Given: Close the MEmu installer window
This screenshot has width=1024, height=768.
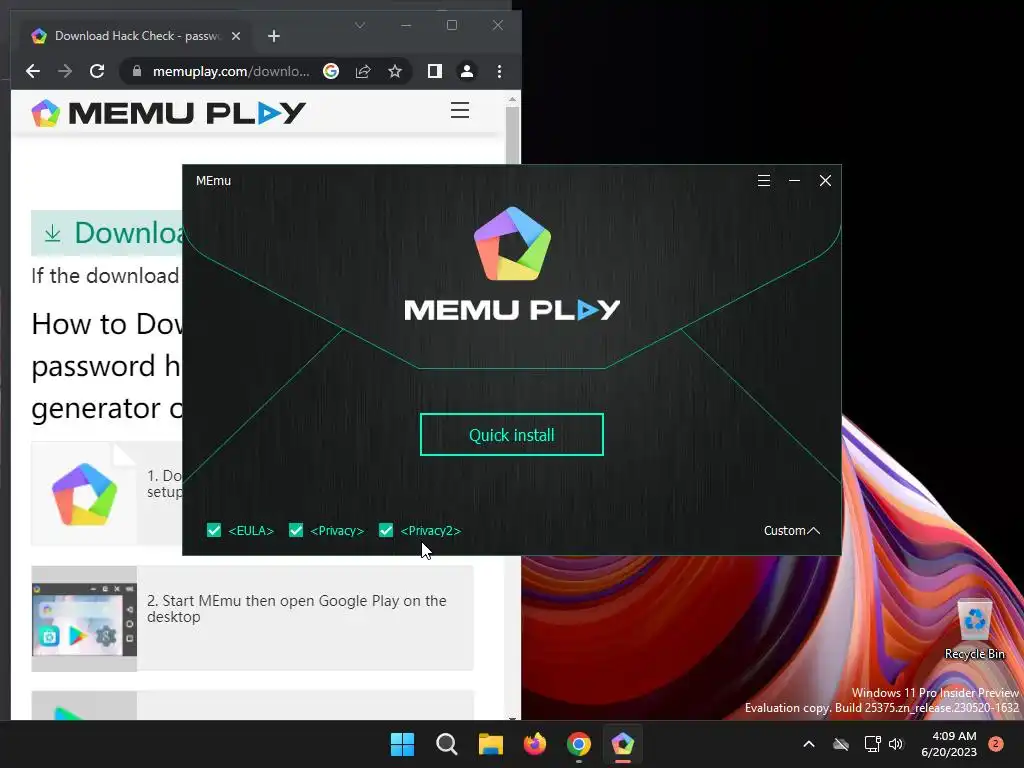Looking at the screenshot, I should click(825, 181).
